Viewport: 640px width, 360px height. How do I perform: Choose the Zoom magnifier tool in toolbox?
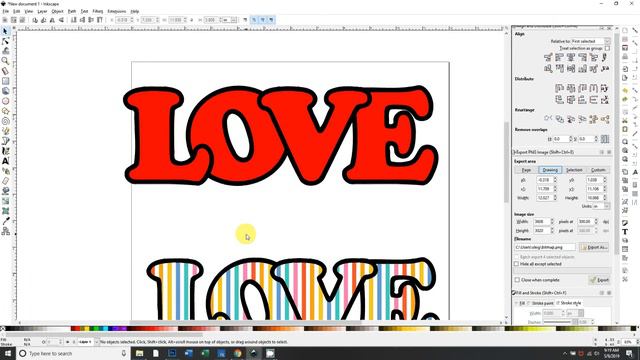[5, 61]
